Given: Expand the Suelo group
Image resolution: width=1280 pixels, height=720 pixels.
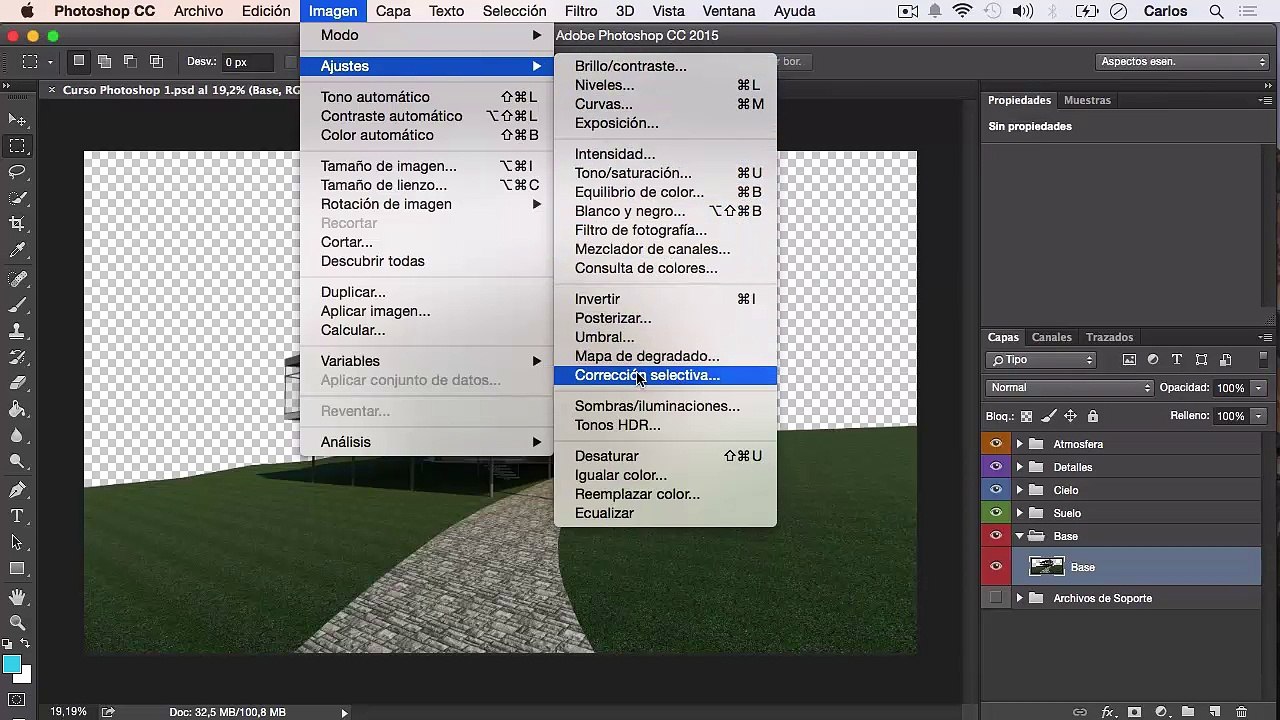Looking at the screenshot, I should coord(1020,513).
